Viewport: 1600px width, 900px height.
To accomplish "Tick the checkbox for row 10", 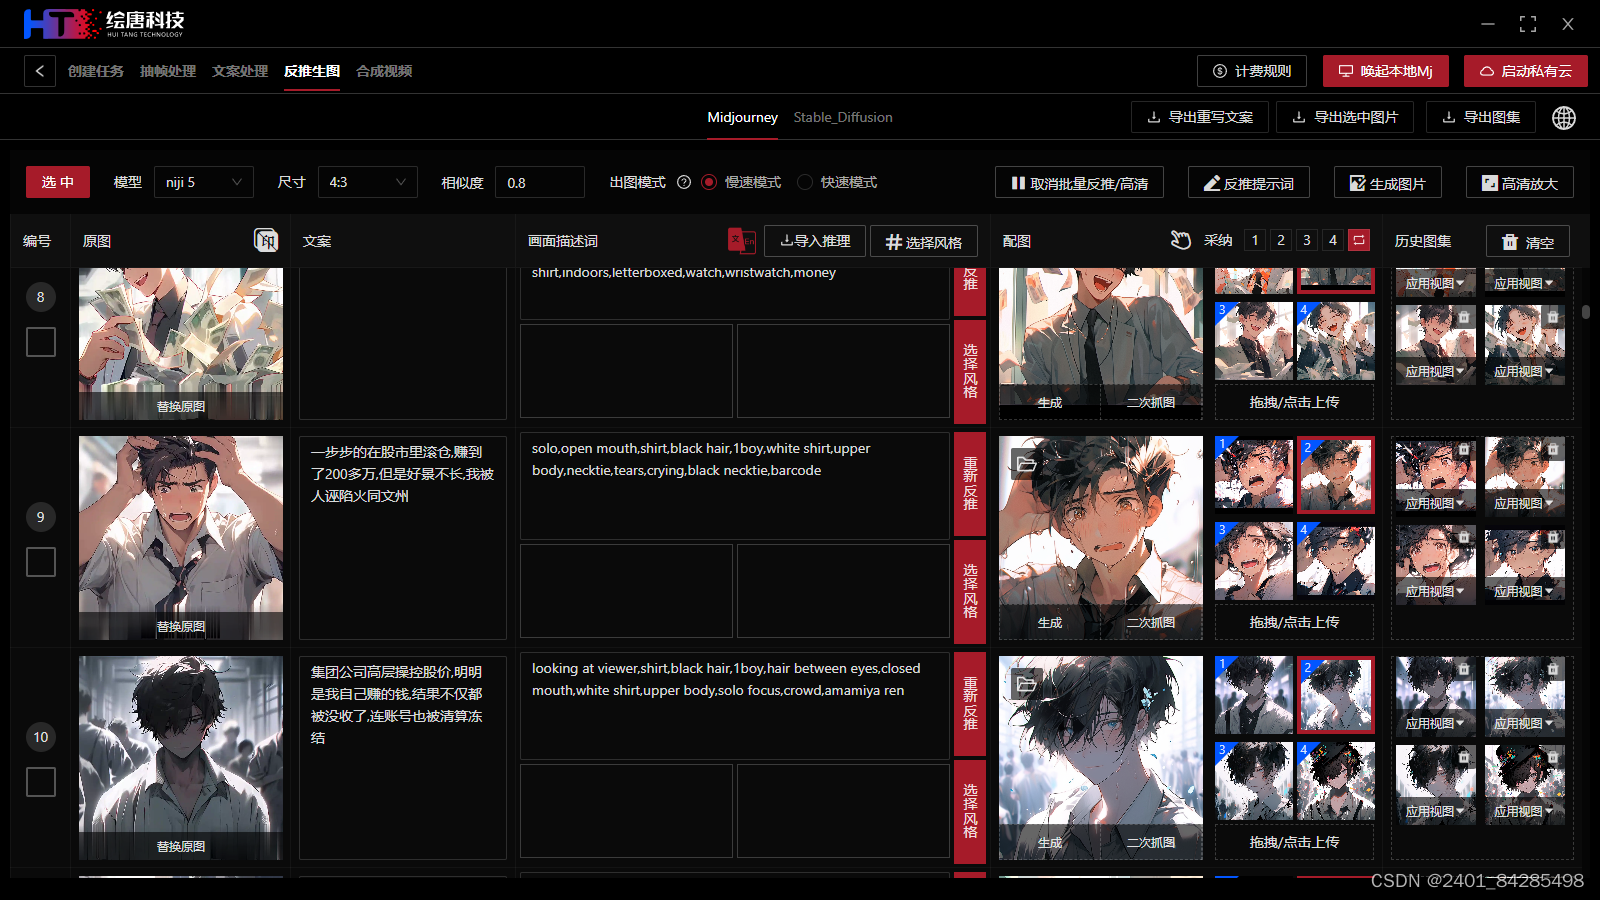I will coord(41,782).
